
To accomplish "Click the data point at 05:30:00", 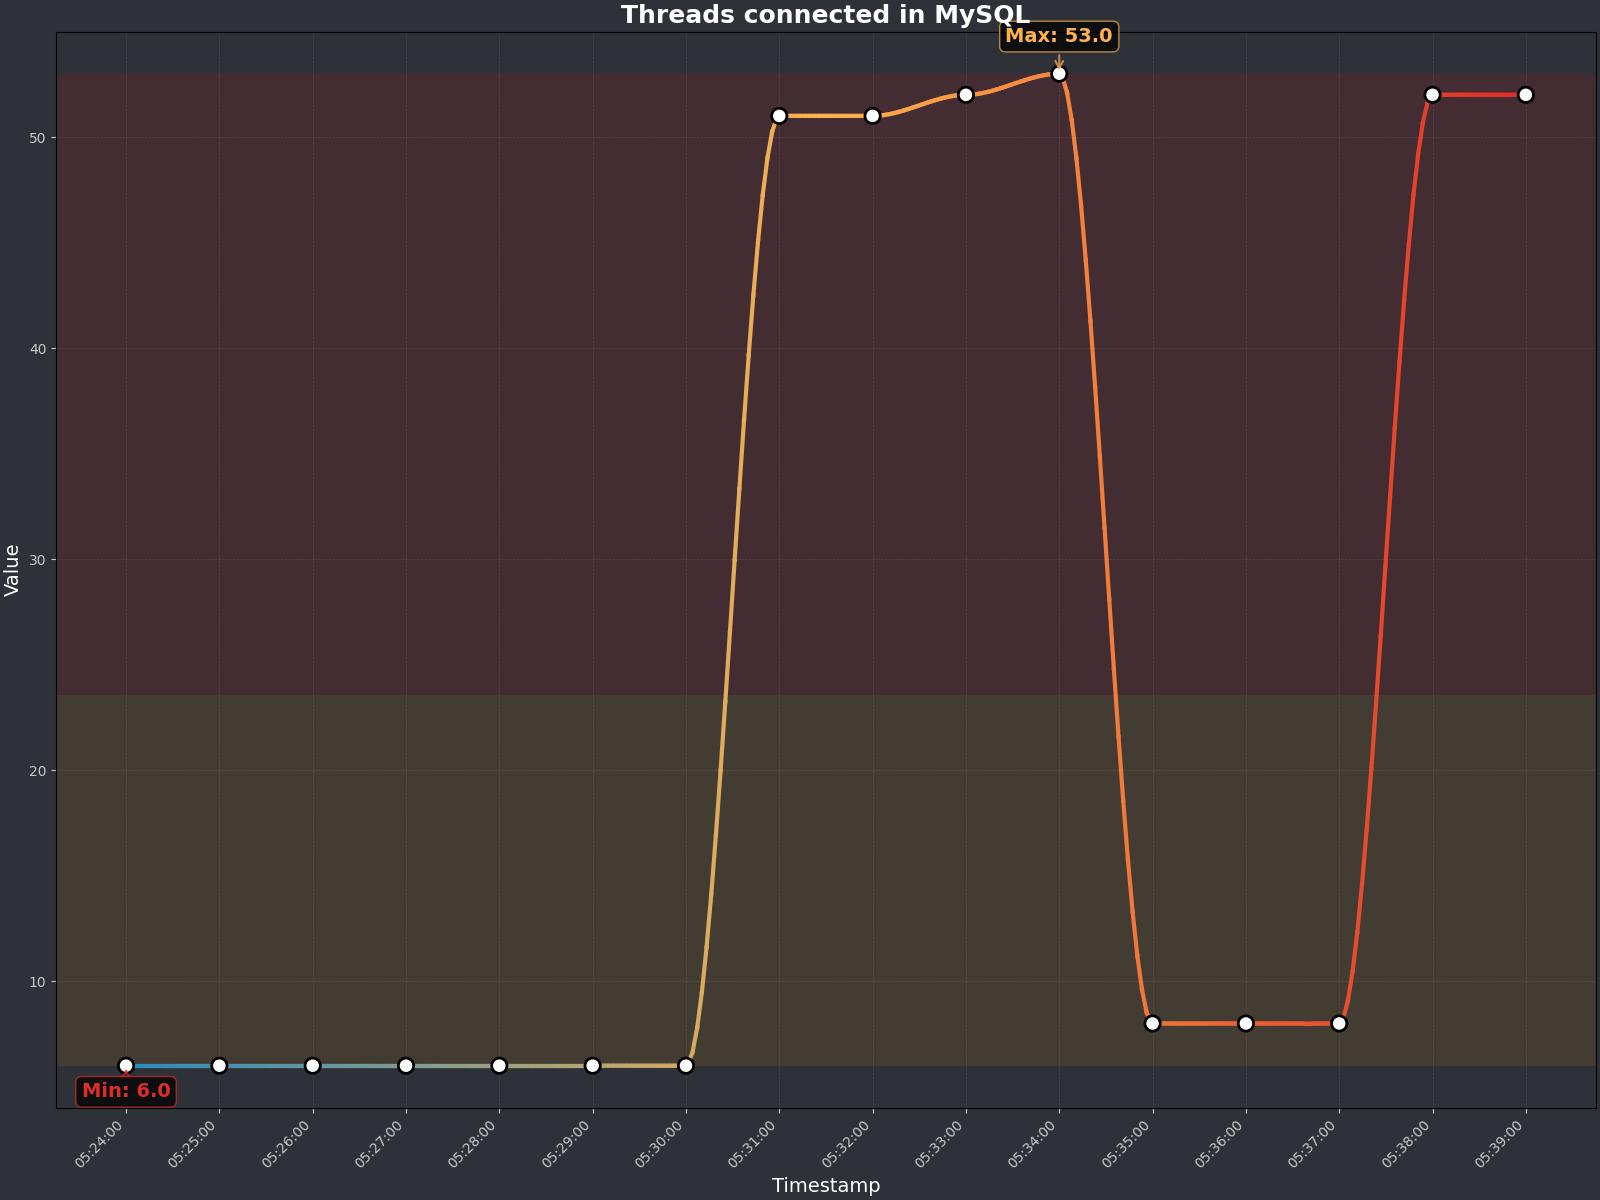I will tap(686, 1066).
